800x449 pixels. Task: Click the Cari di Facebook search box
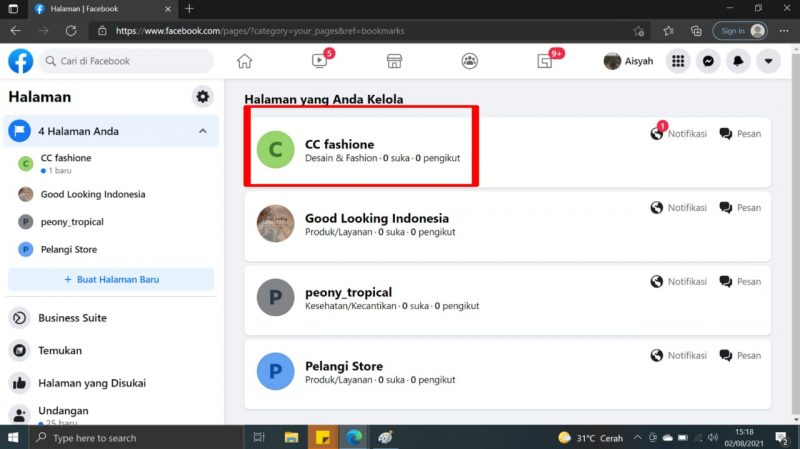click(127, 61)
